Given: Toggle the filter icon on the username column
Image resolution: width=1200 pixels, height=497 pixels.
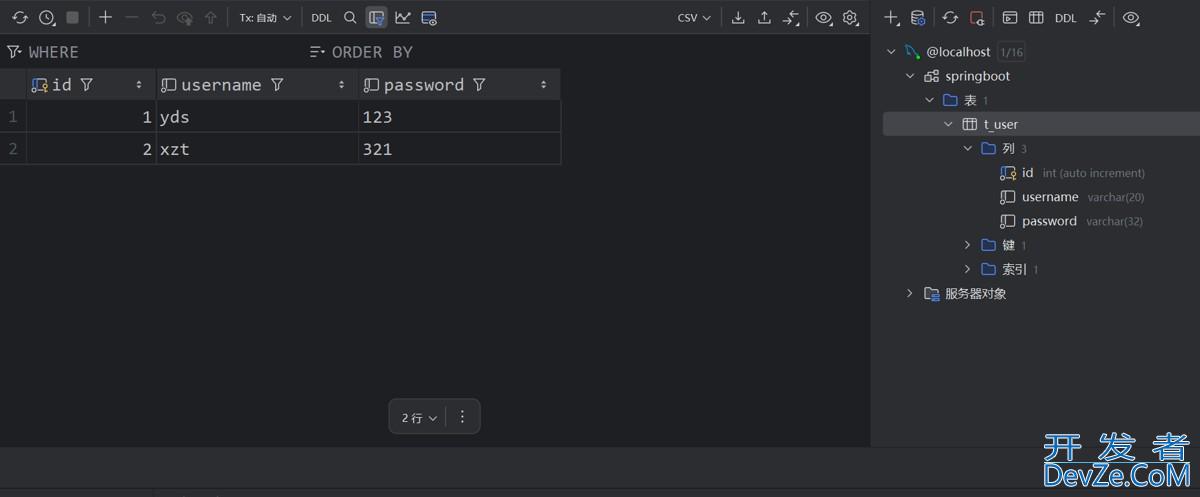Looking at the screenshot, I should click(277, 85).
